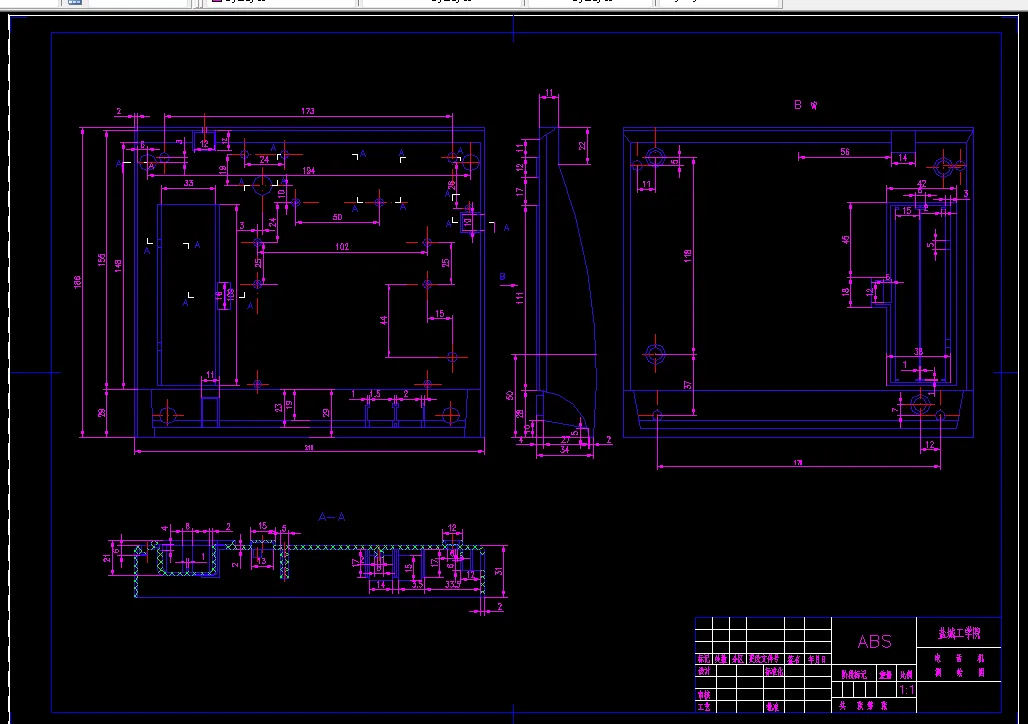Select the 阶段标记 cell in title block
Viewport: 1028px width, 724px height.
tap(854, 674)
